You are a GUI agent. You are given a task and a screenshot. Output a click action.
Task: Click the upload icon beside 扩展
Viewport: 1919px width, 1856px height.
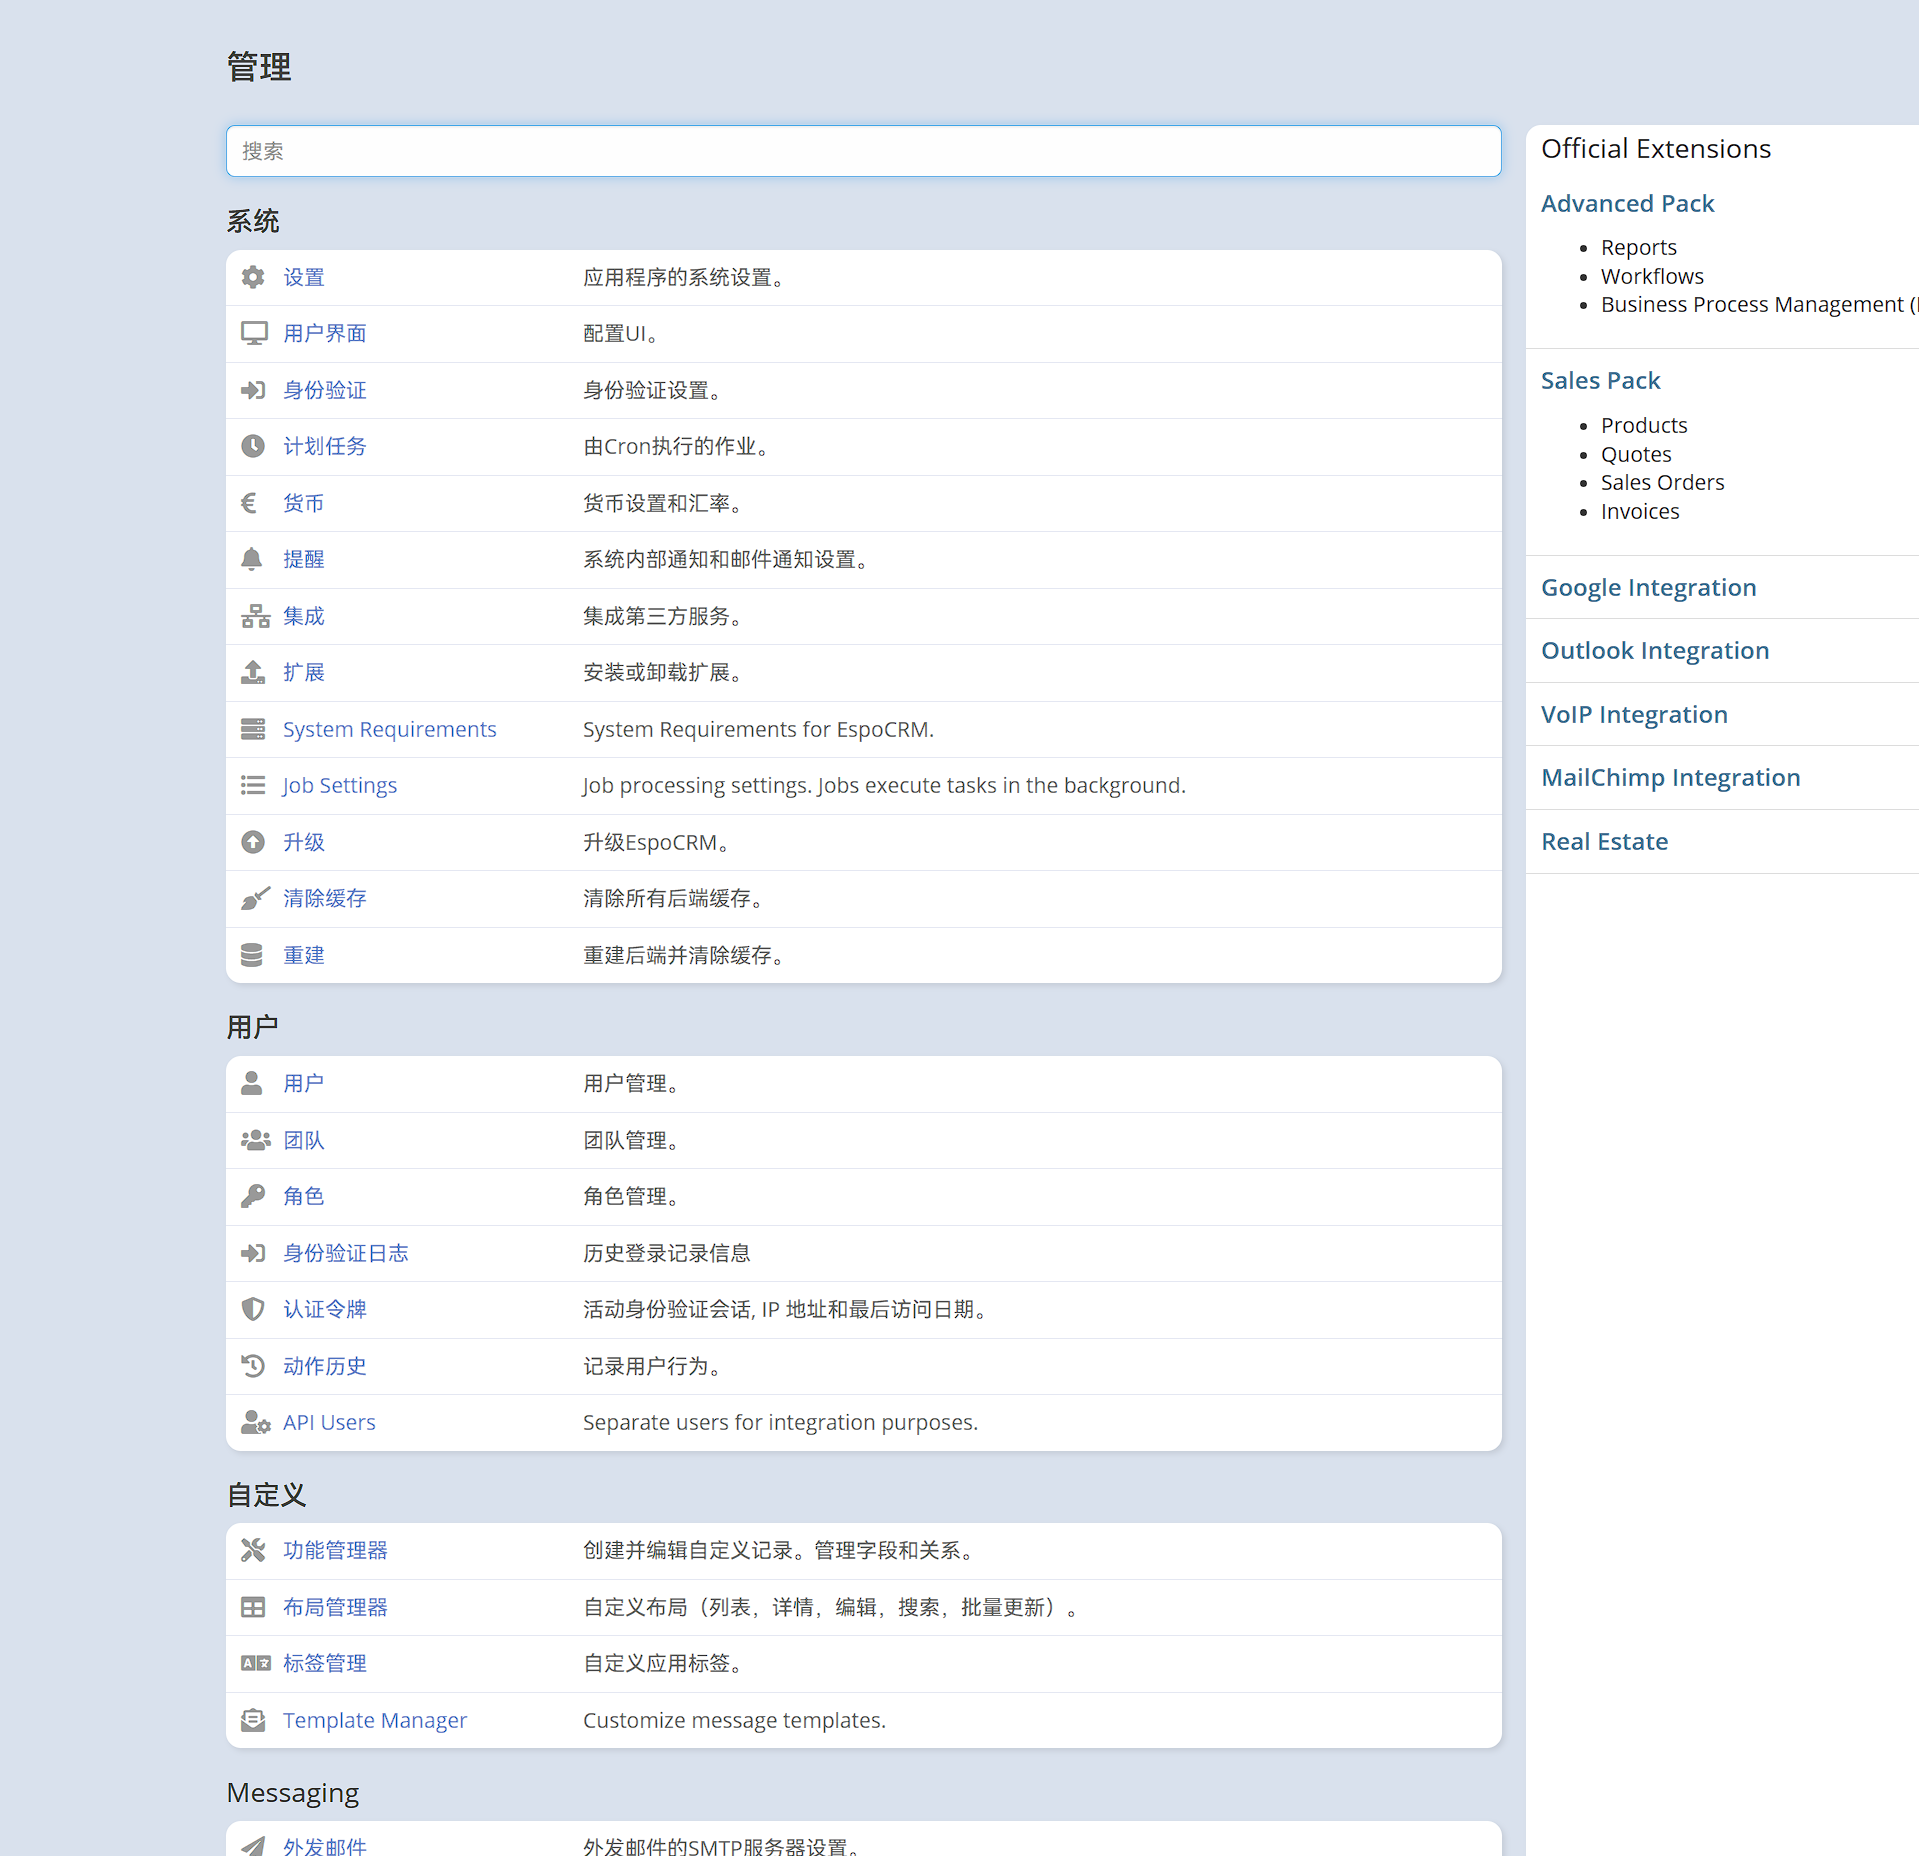[x=253, y=672]
